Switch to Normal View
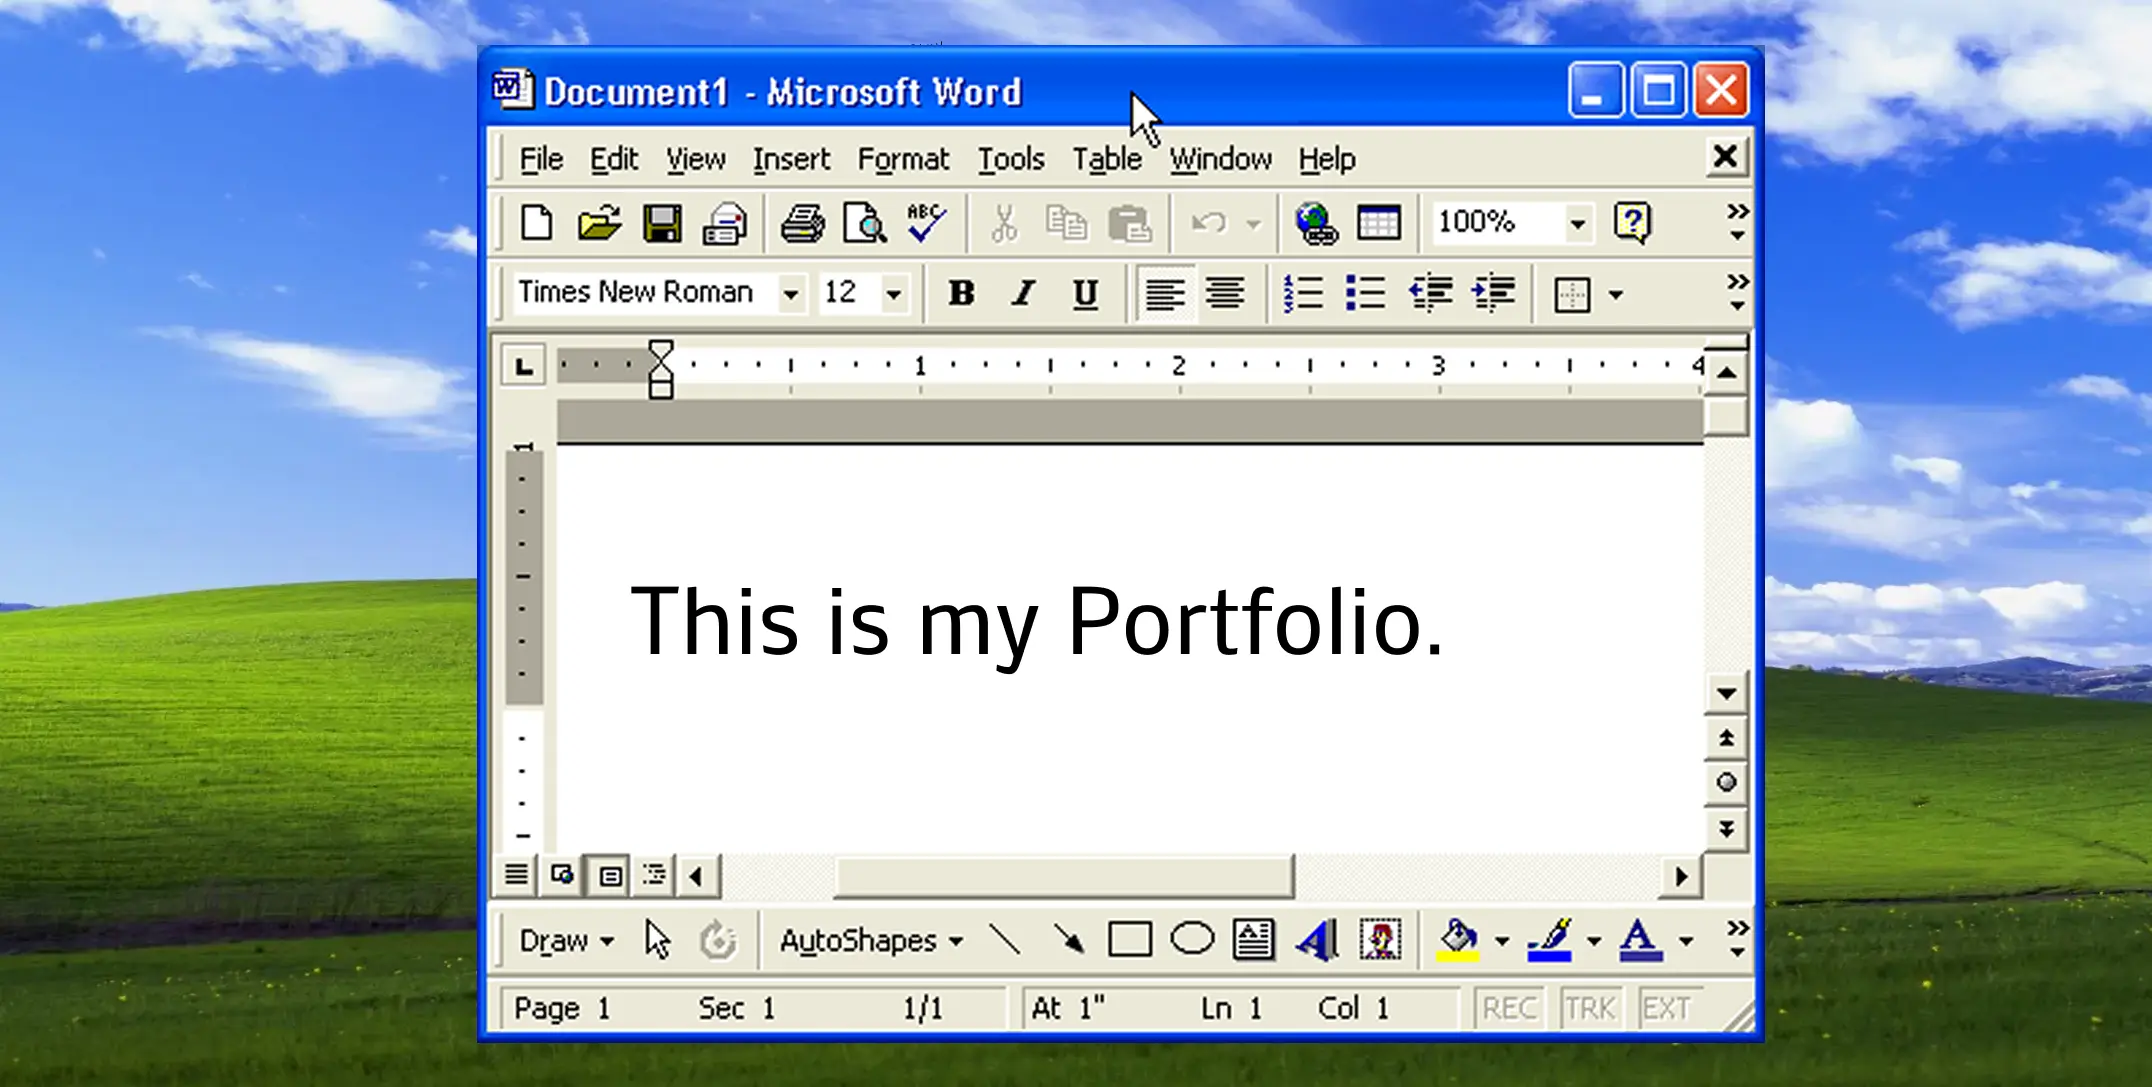The image size is (2152, 1087). 516,876
